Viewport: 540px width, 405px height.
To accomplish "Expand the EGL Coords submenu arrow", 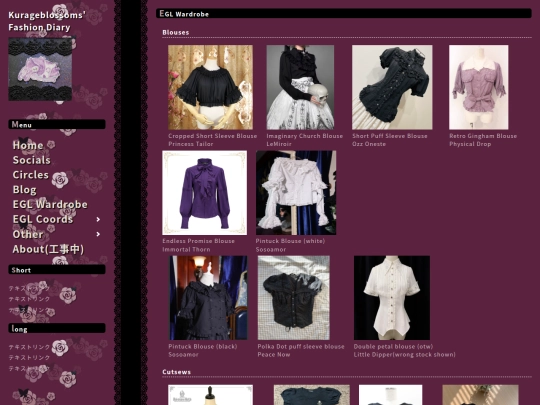I will [x=98, y=219].
